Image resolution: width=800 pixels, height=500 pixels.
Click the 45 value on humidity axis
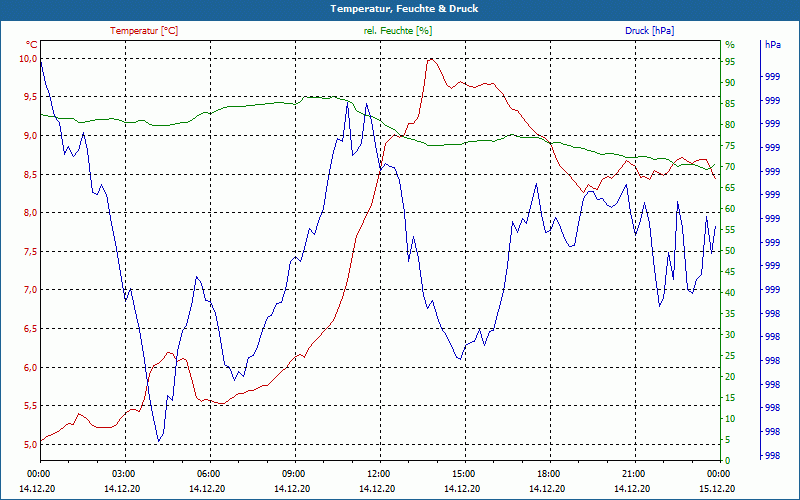[730, 271]
